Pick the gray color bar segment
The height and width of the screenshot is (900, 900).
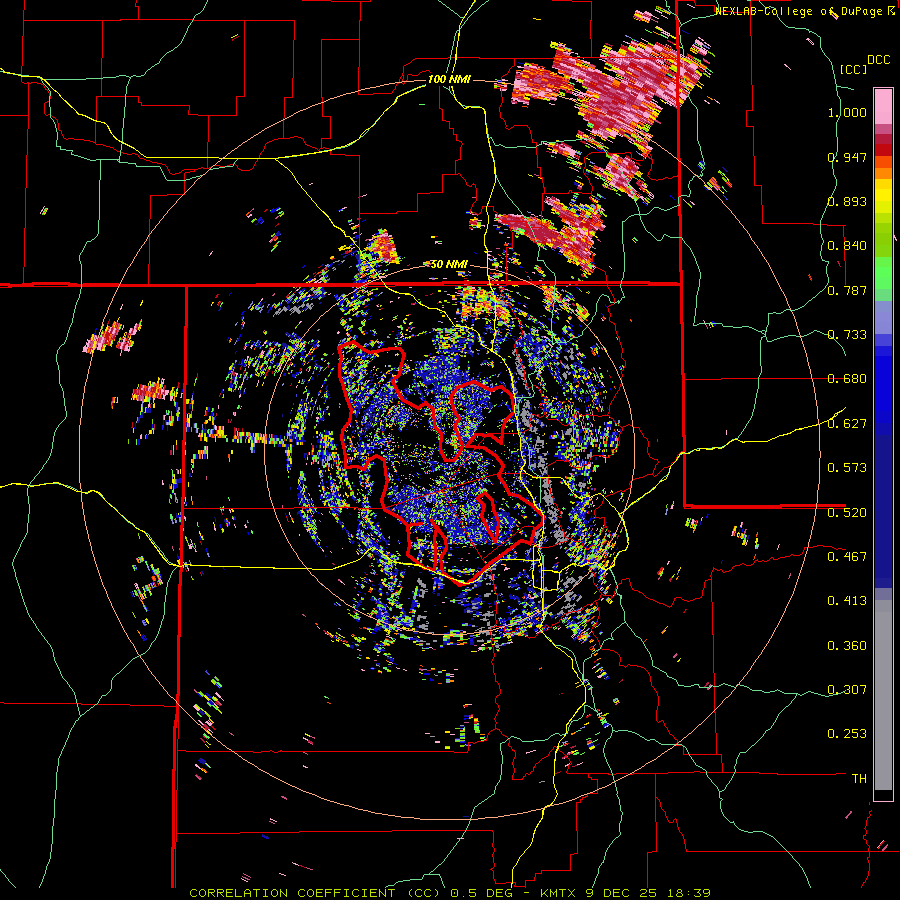[883, 695]
